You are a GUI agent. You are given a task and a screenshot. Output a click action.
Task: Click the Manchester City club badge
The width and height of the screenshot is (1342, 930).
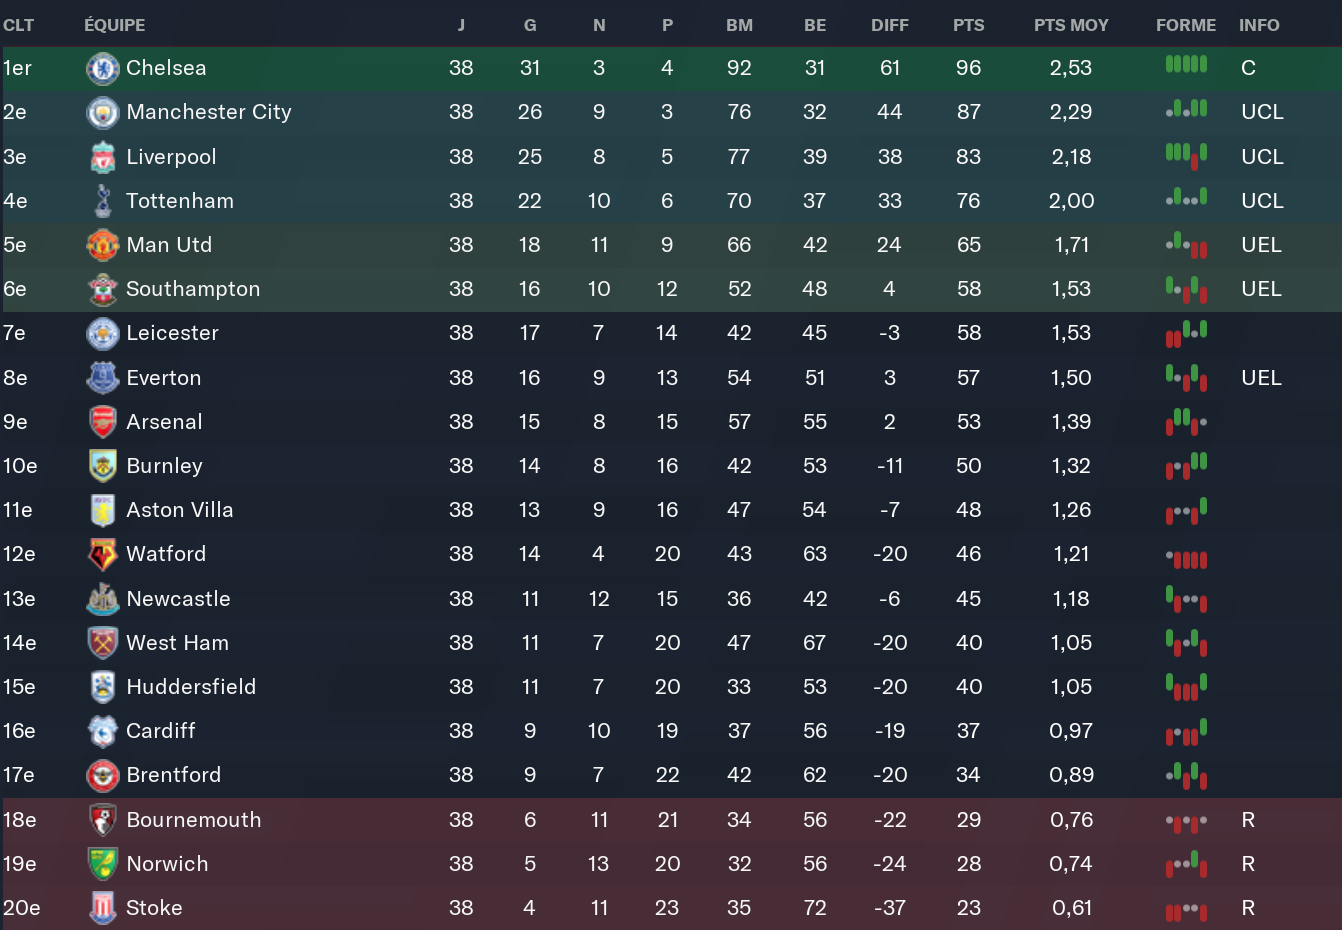[x=103, y=112]
